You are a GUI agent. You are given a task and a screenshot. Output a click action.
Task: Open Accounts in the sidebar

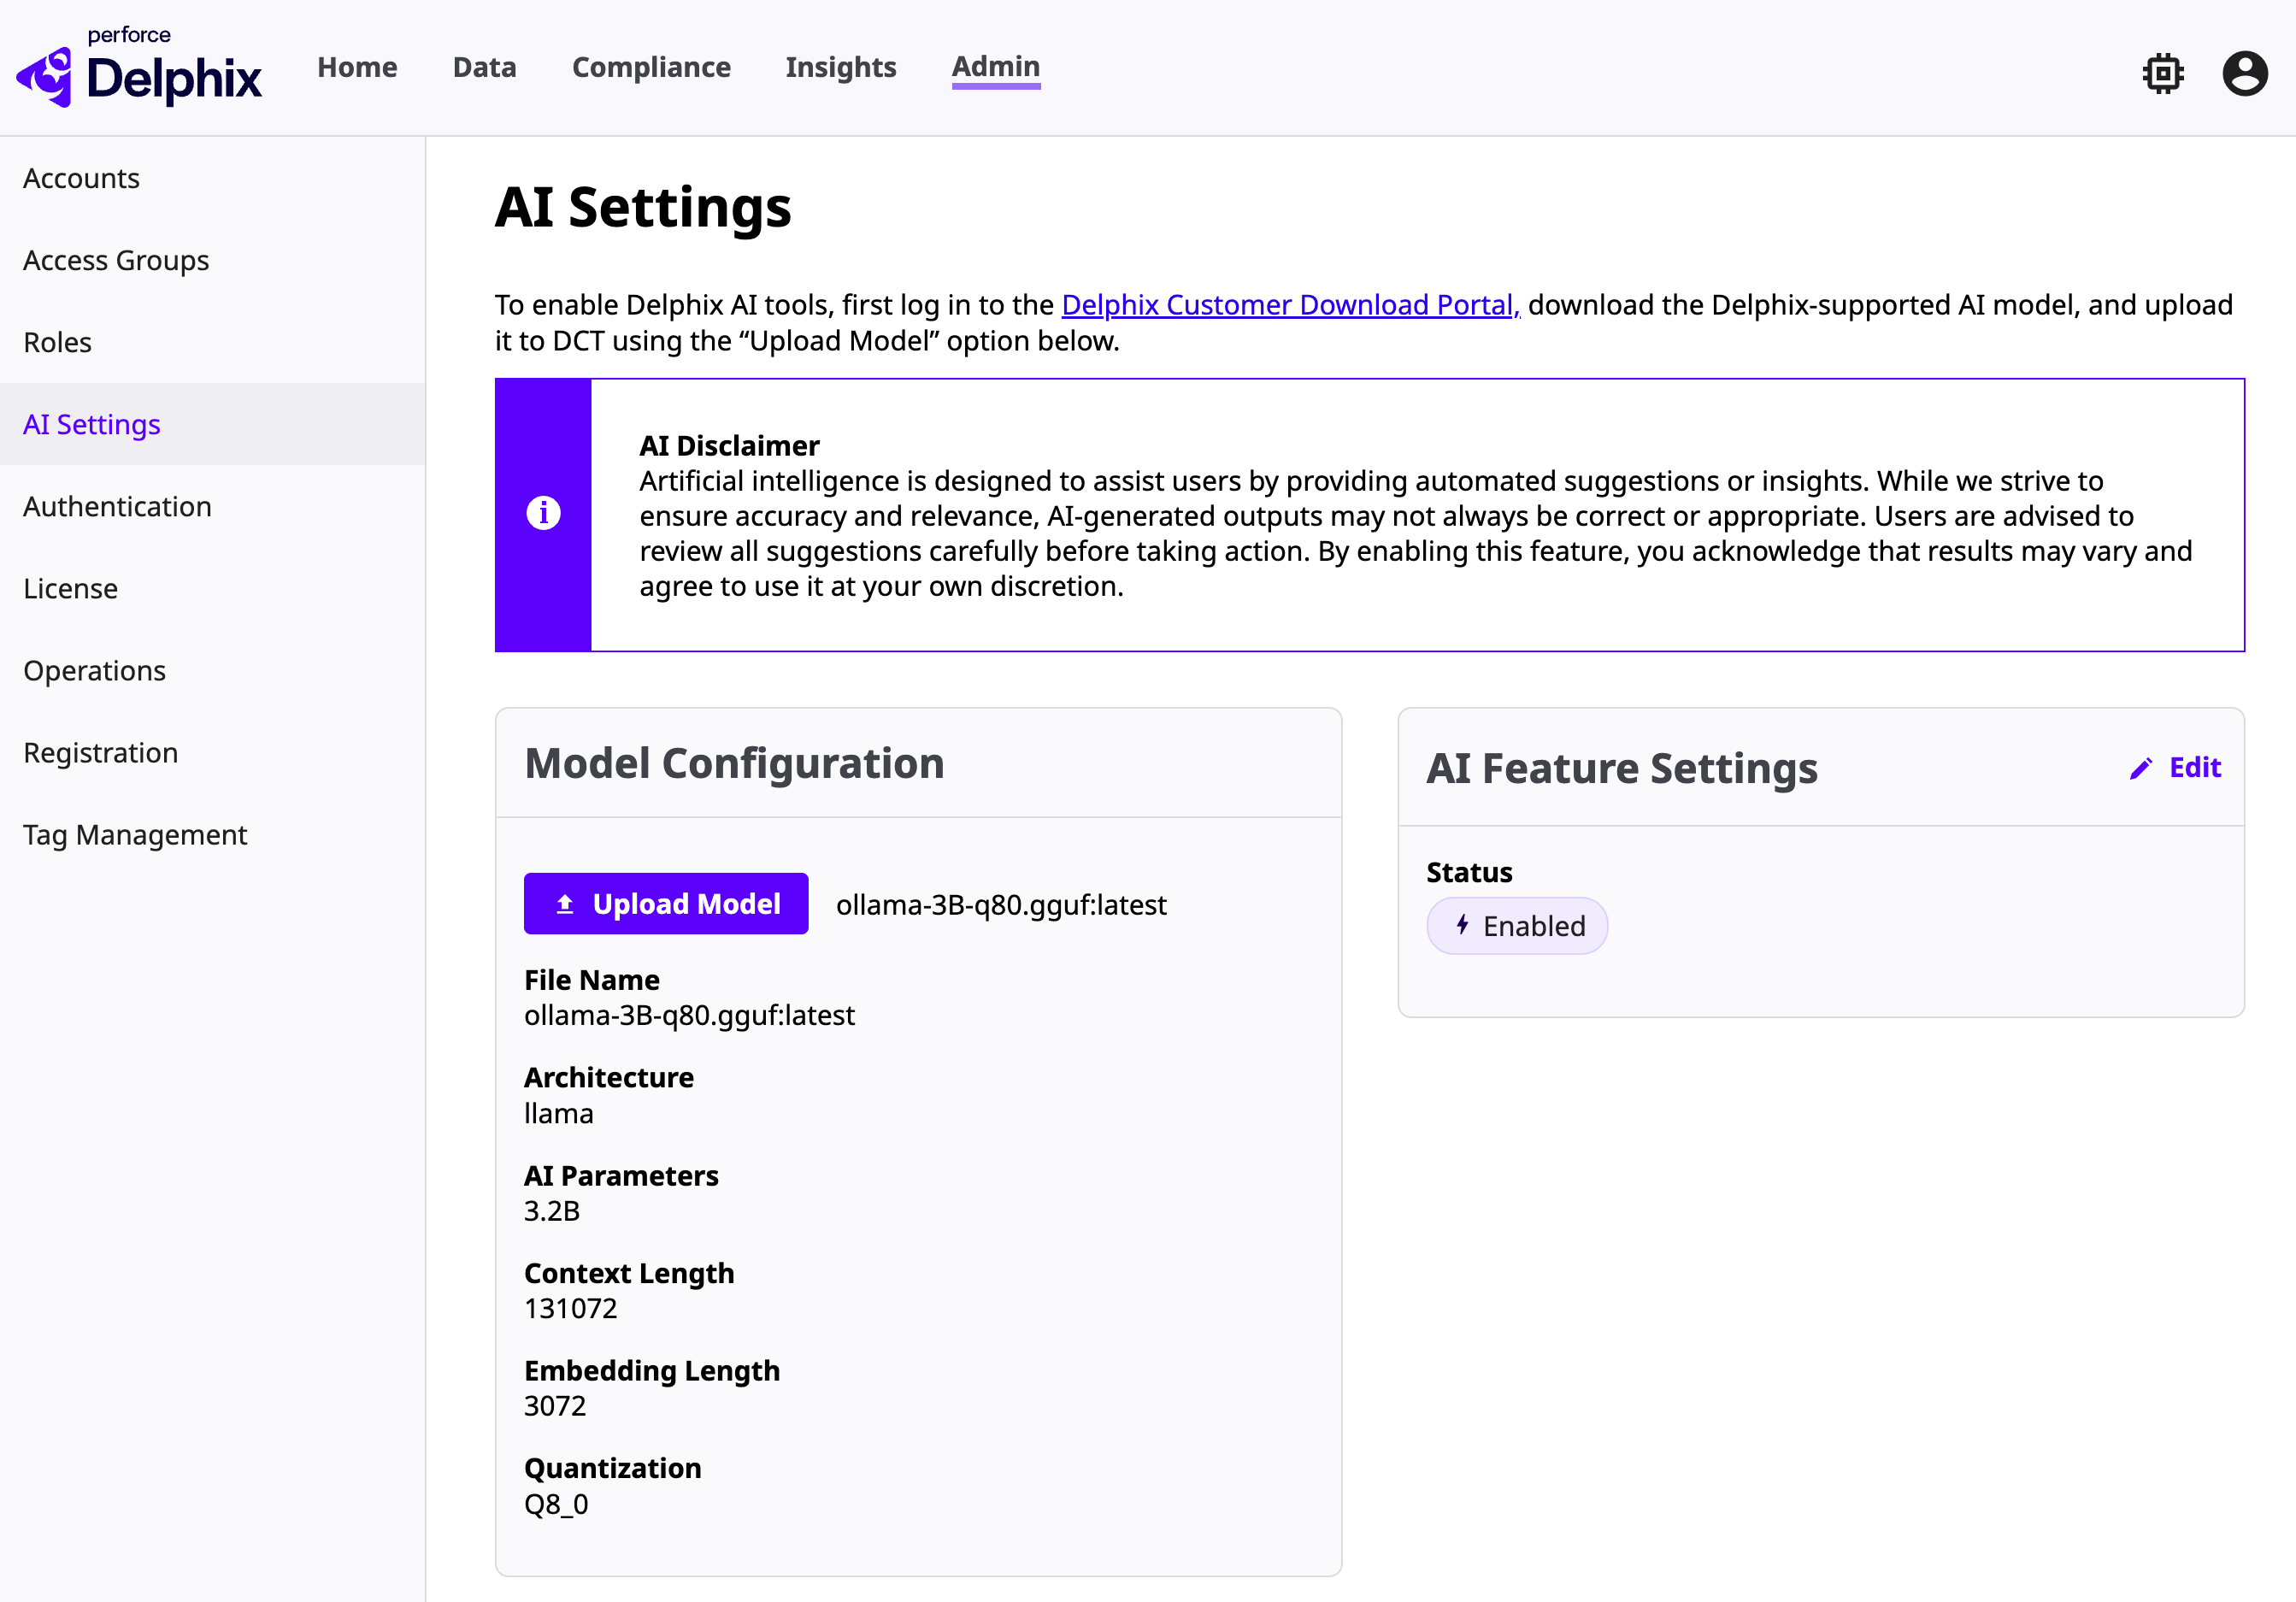(212, 178)
